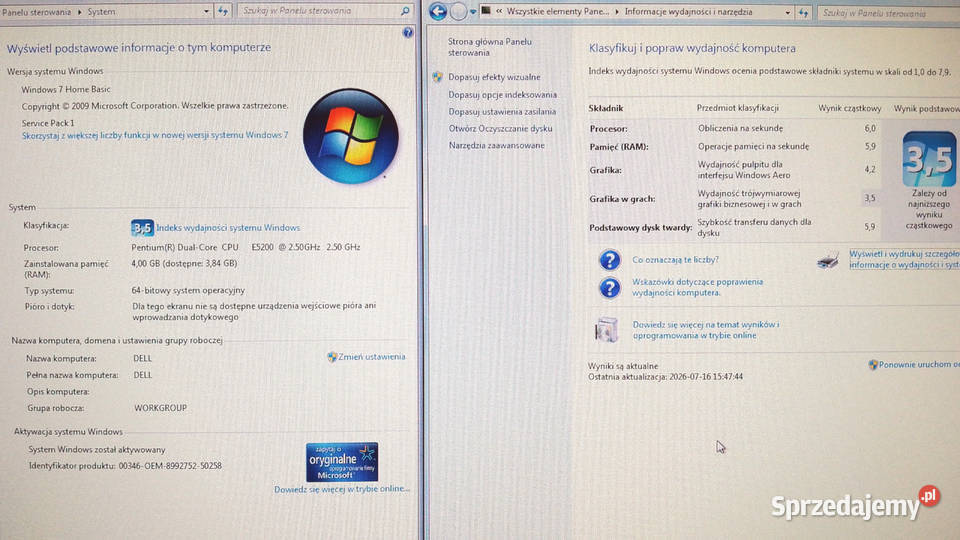
Task: Click the Wynik cząstkowy column header
Action: [850, 108]
